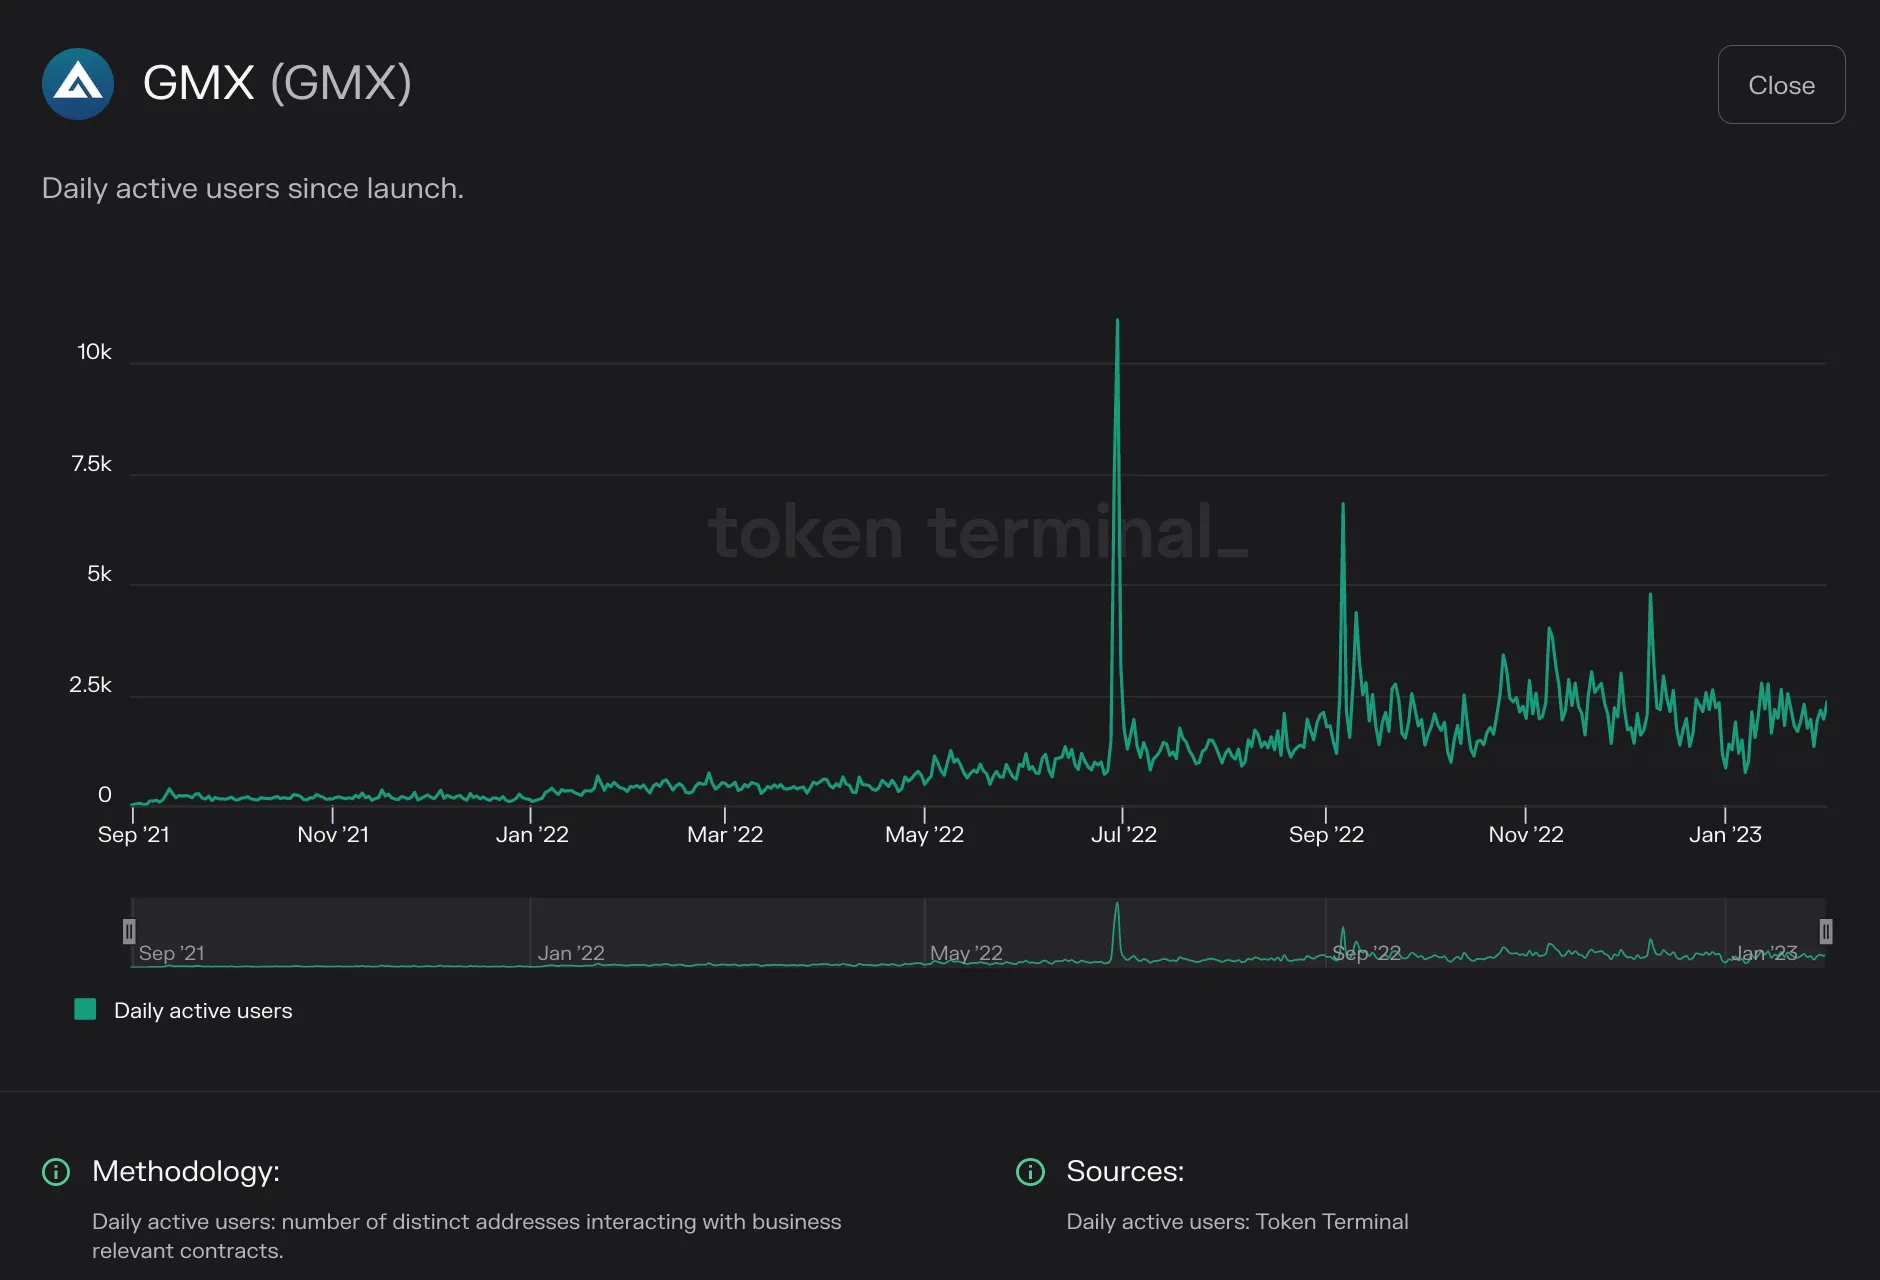Click the 5k y-axis label

tap(99, 573)
